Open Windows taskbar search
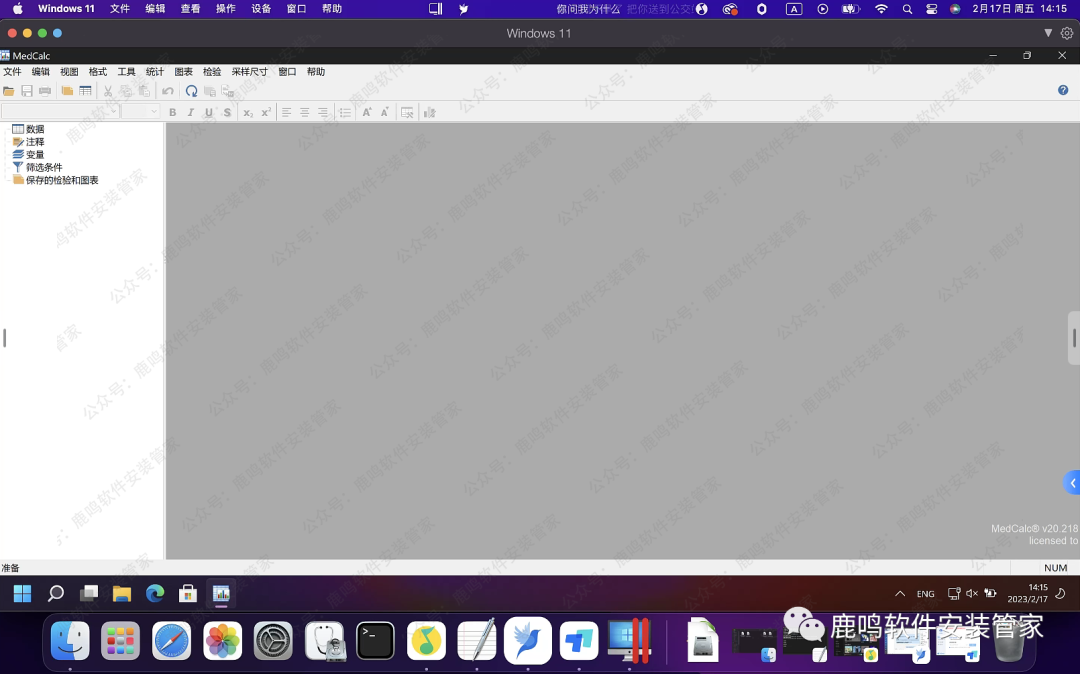 (56, 593)
